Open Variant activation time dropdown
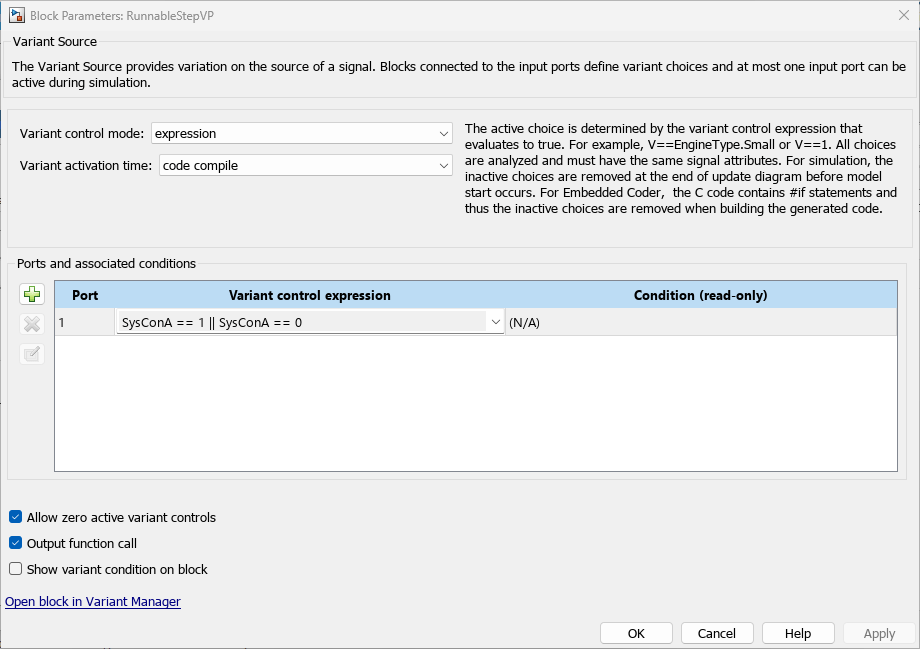This screenshot has width=920, height=649. [305, 166]
